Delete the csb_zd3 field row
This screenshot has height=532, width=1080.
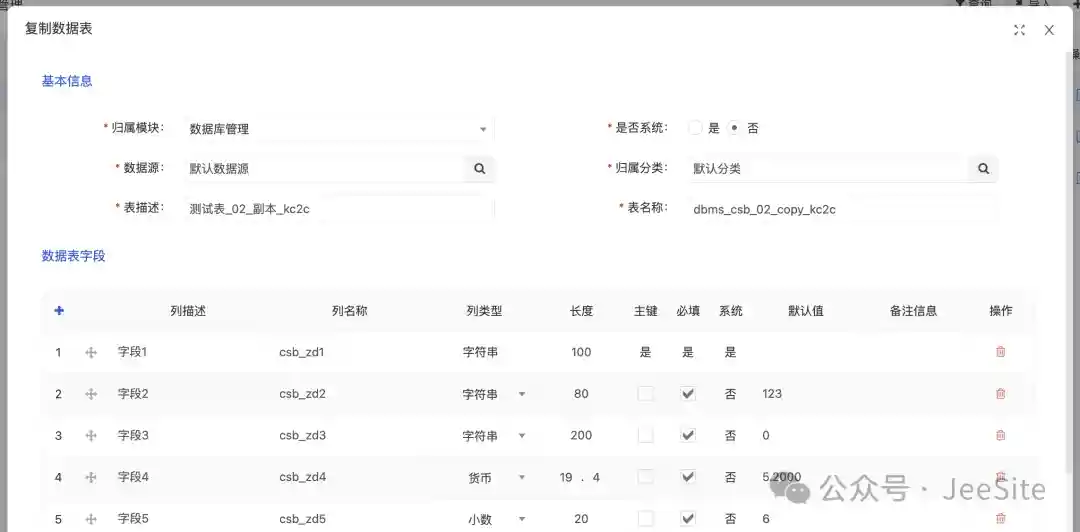tap(1001, 435)
